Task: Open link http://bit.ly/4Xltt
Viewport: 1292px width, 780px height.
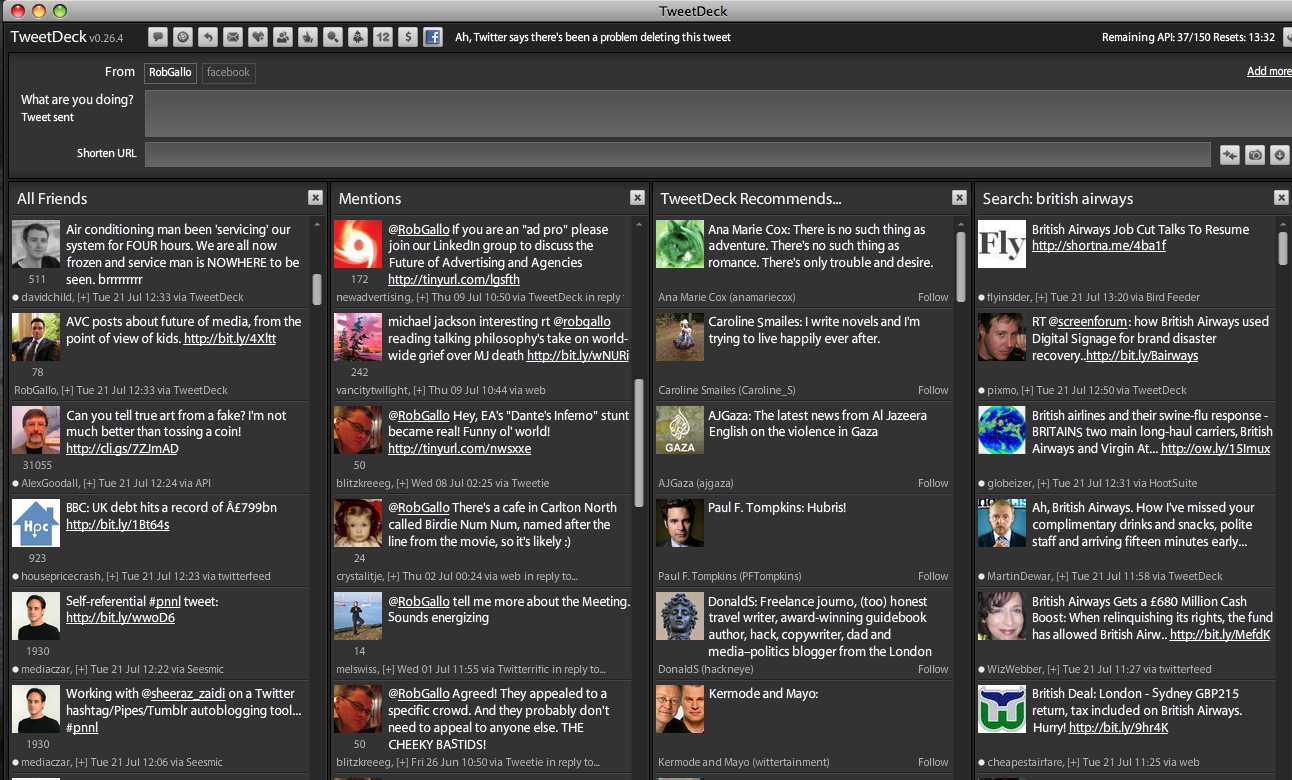Action: point(230,339)
